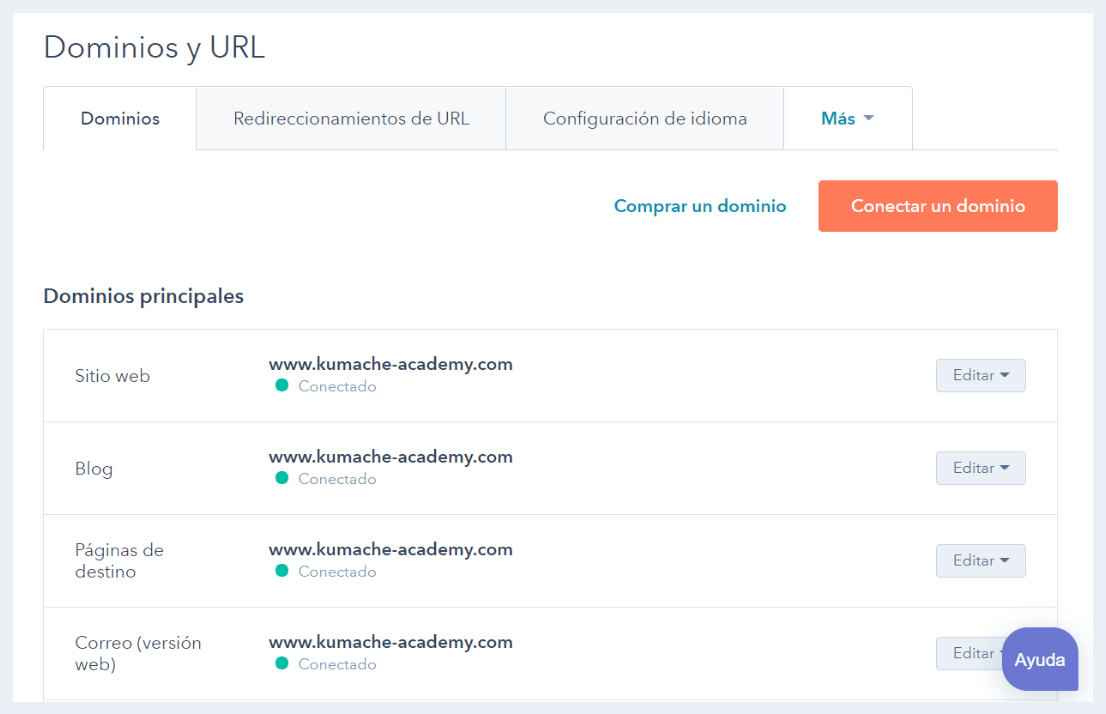Expand Editar options for Páginas de destino
This screenshot has height=714, width=1106.
click(980, 560)
